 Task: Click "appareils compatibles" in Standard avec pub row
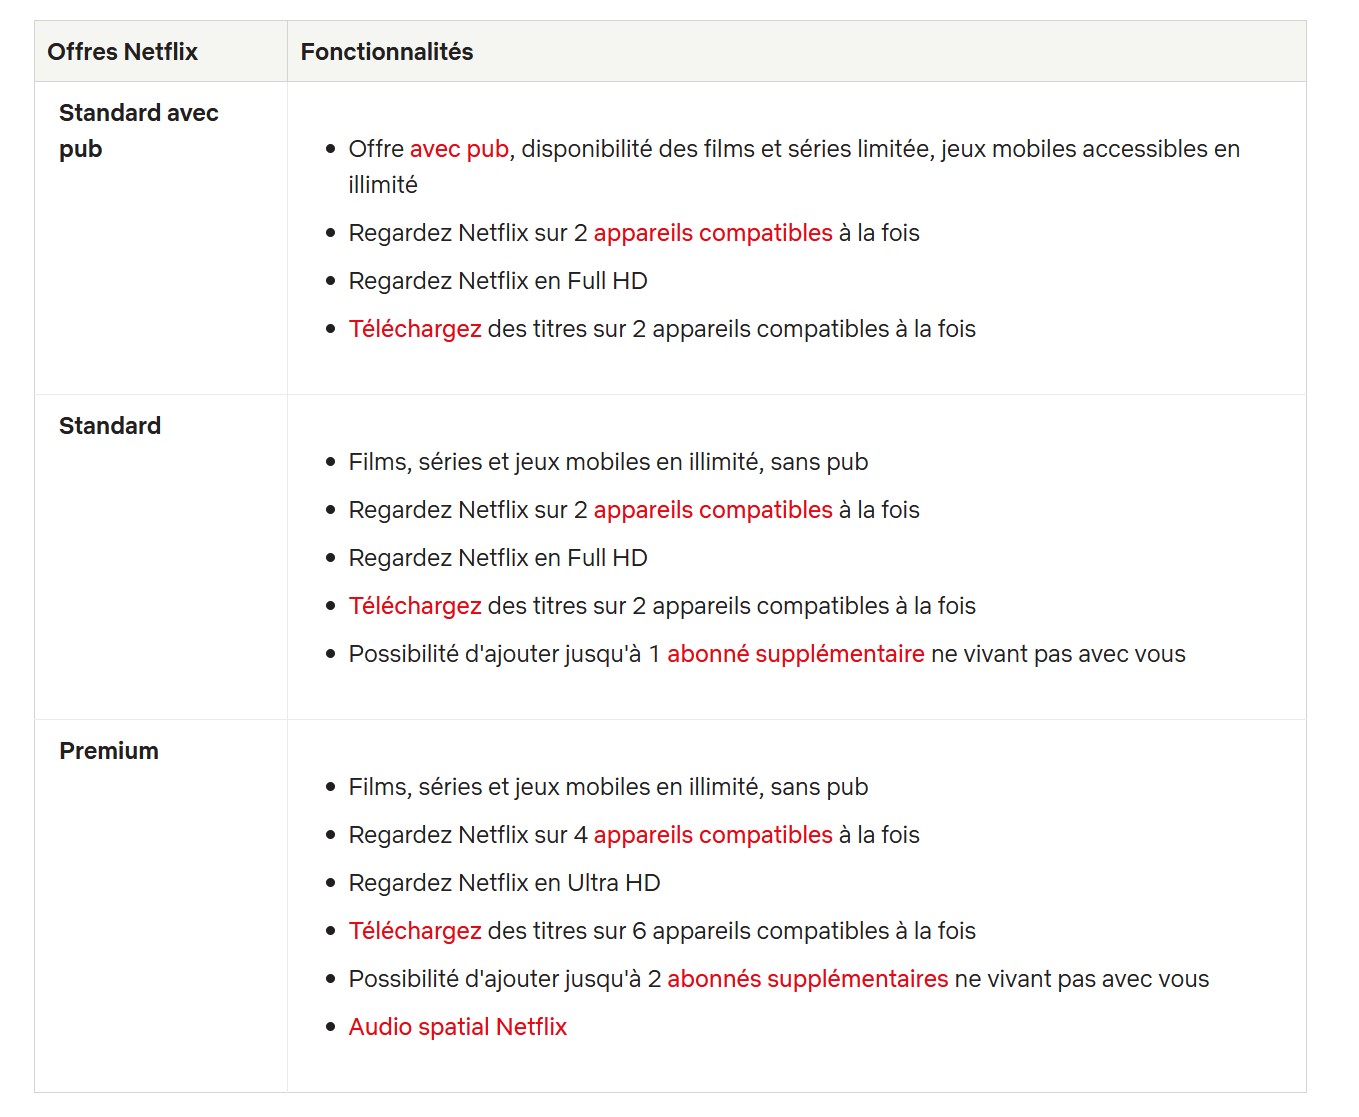[x=712, y=233]
